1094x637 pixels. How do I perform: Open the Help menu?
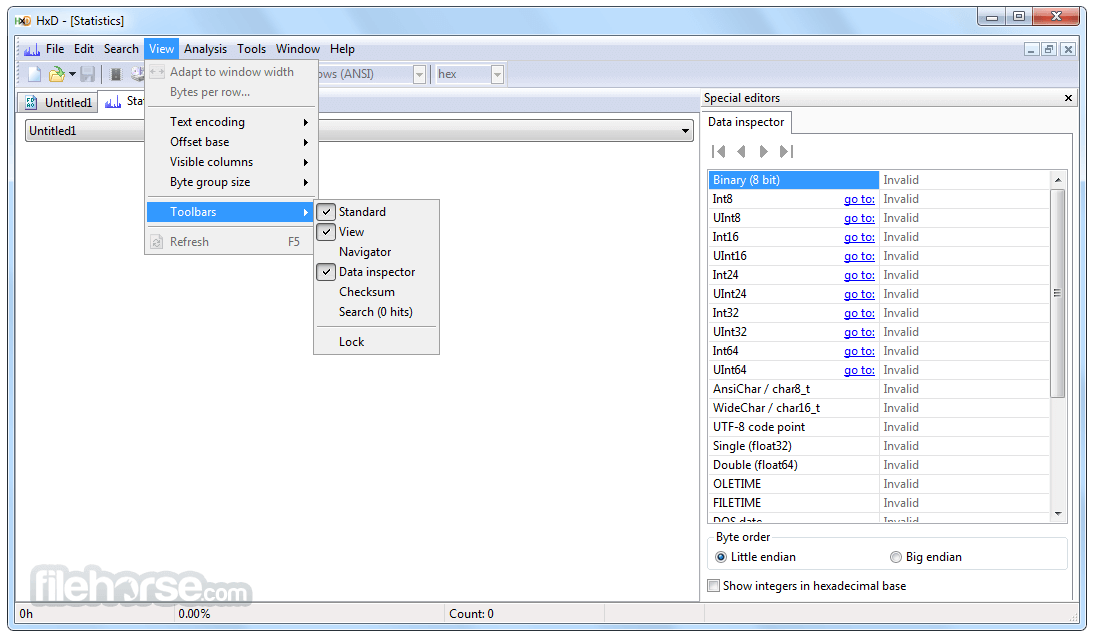[x=343, y=49]
